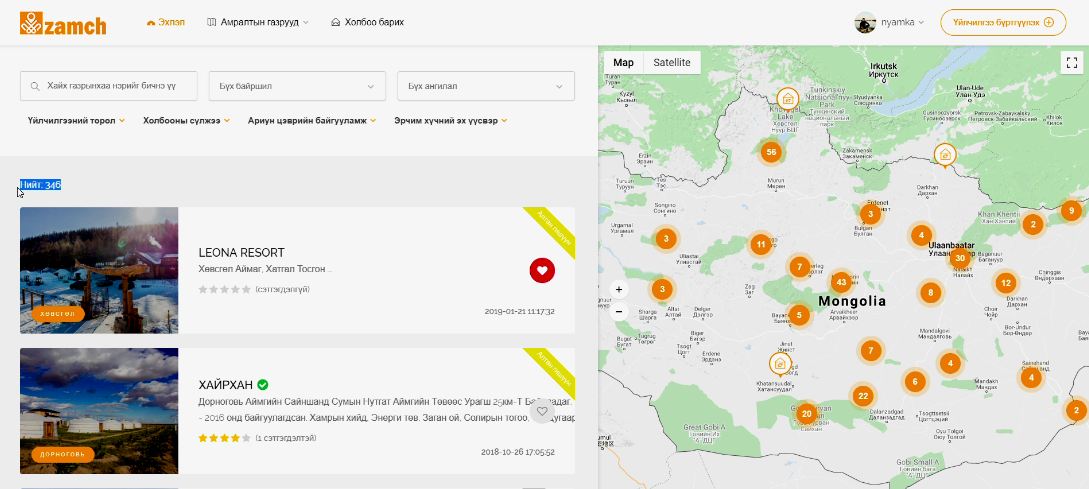Focus the place name search field
This screenshot has width=1089, height=489.
click(x=109, y=86)
